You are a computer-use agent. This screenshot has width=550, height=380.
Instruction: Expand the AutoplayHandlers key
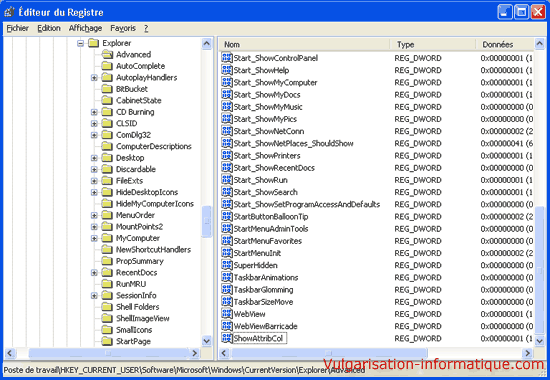[x=94, y=78]
